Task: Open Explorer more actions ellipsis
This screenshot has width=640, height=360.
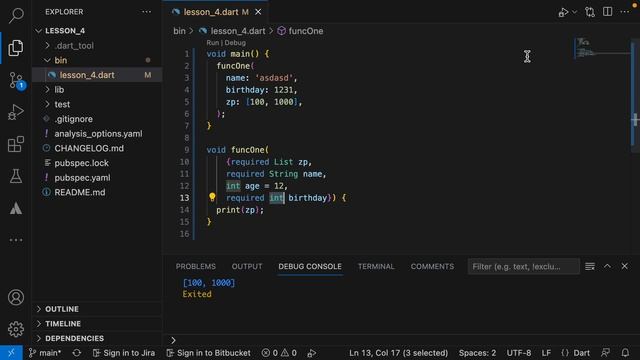Action: point(147,12)
